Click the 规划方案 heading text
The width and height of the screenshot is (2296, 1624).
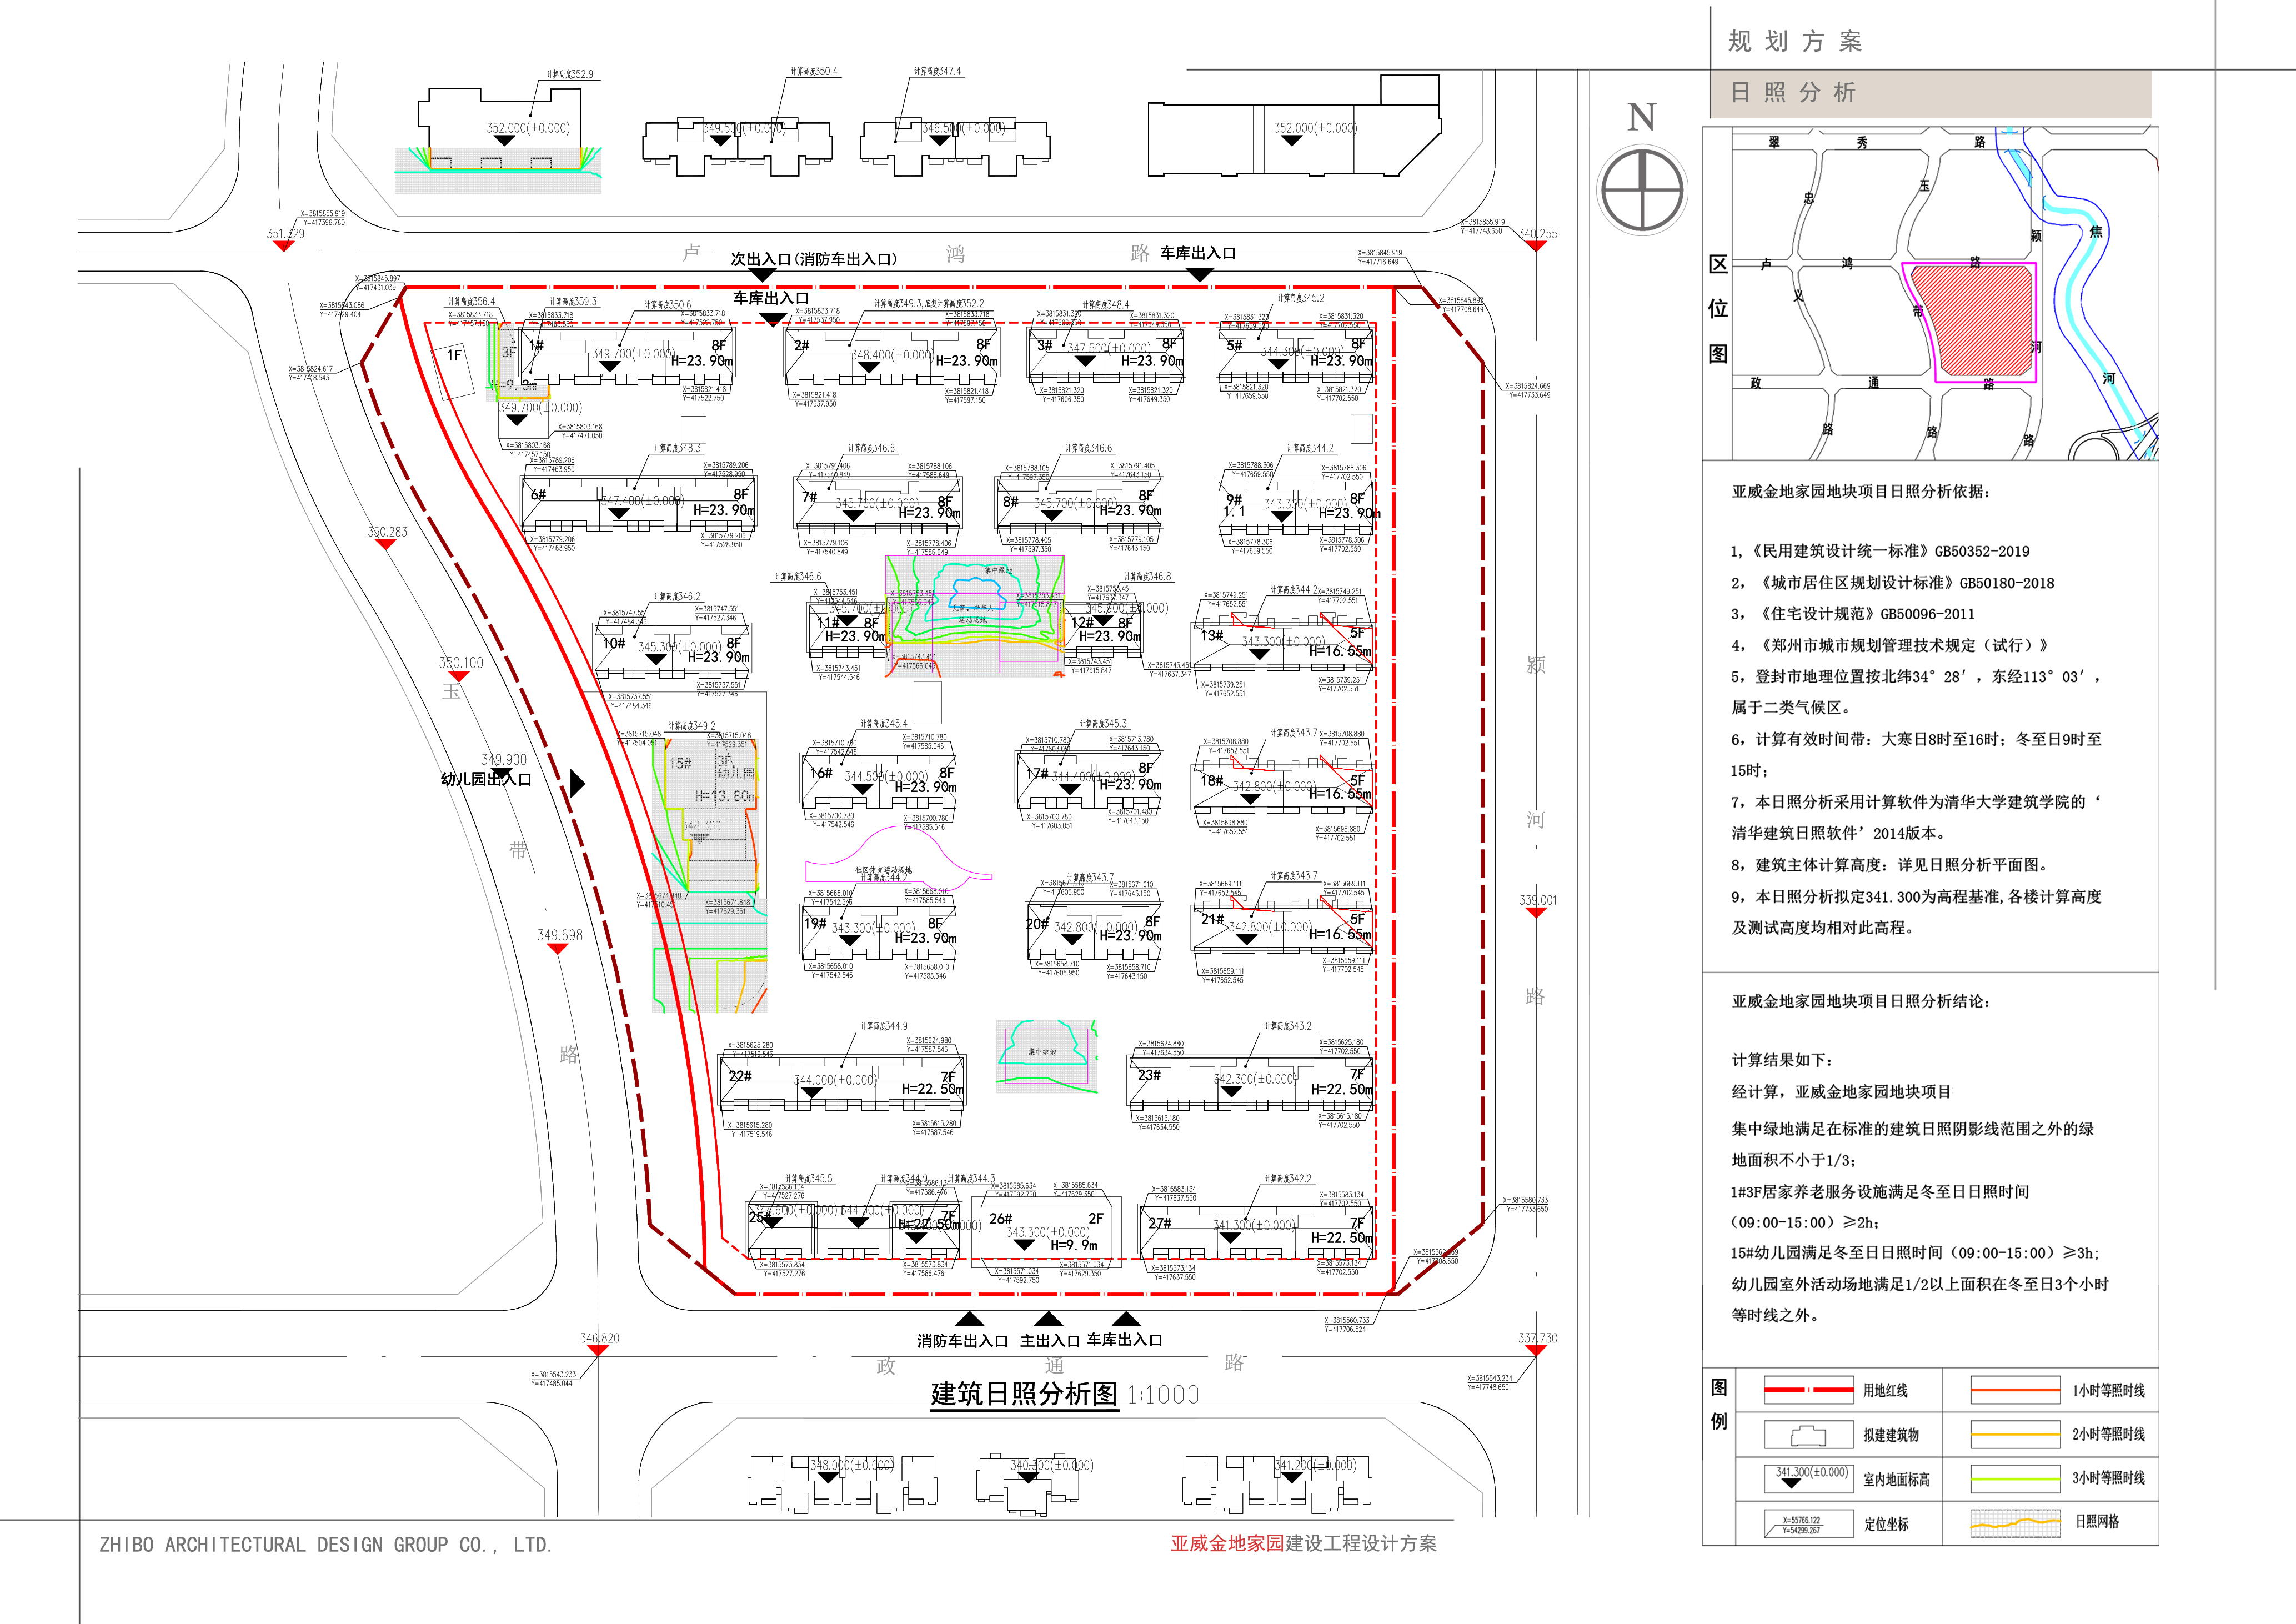pos(1795,42)
